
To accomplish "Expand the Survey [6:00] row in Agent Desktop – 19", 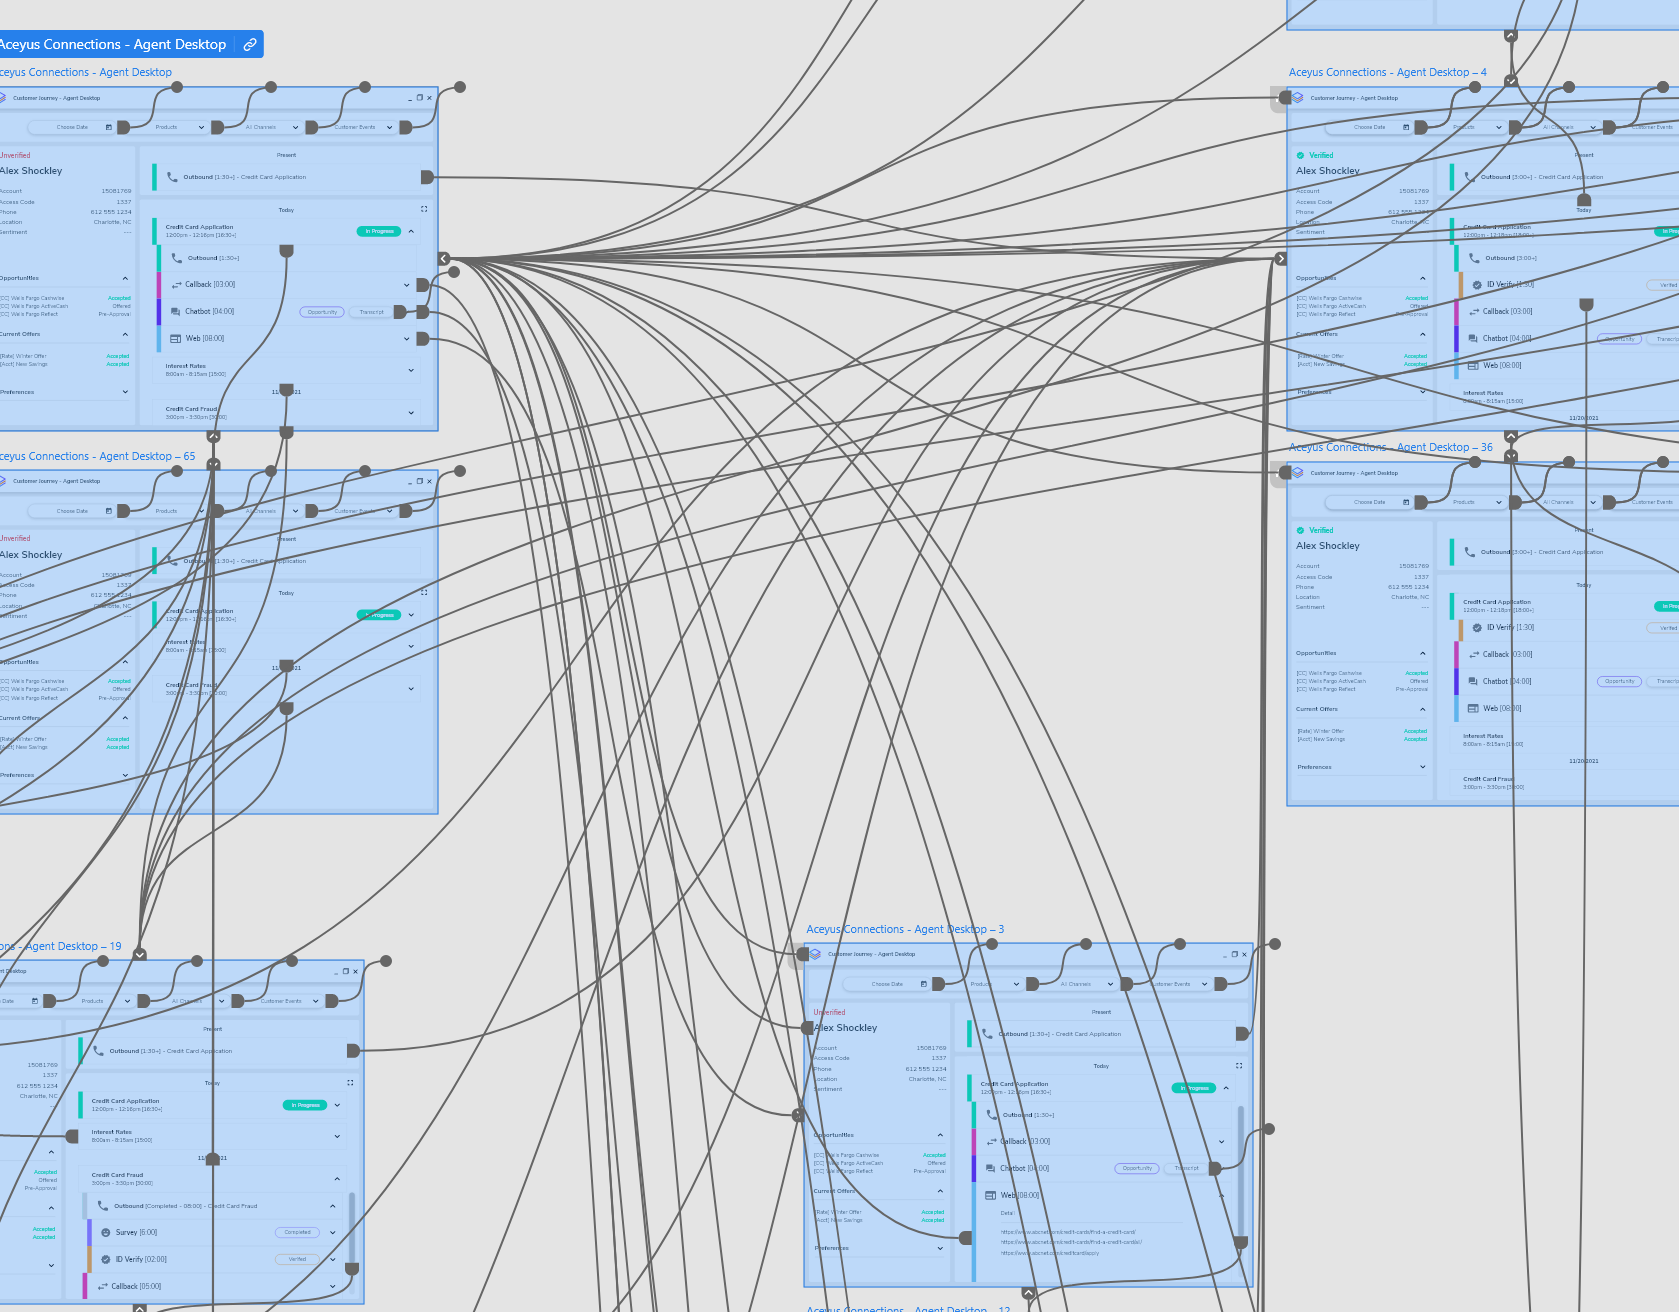I will [333, 1233].
